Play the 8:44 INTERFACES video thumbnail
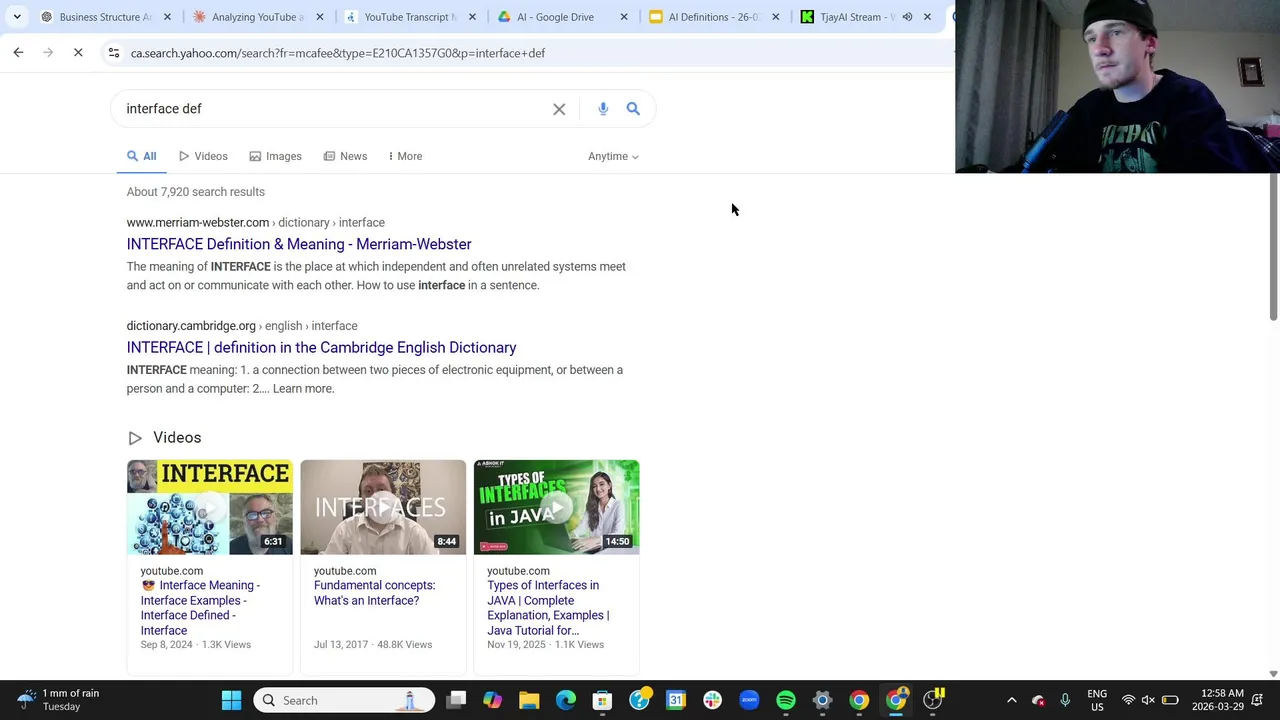 (x=383, y=507)
